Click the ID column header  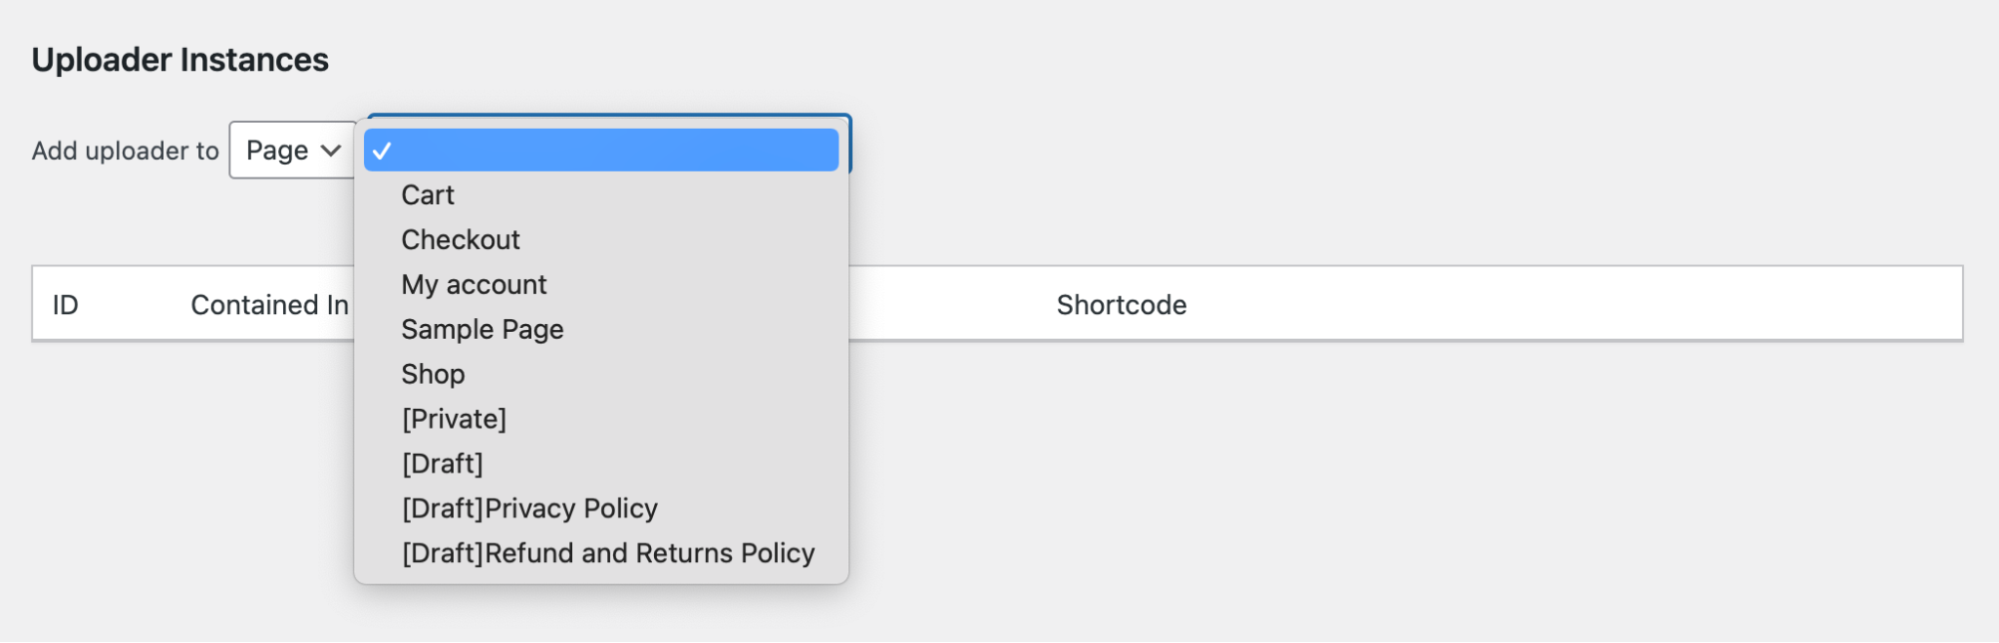coord(65,305)
